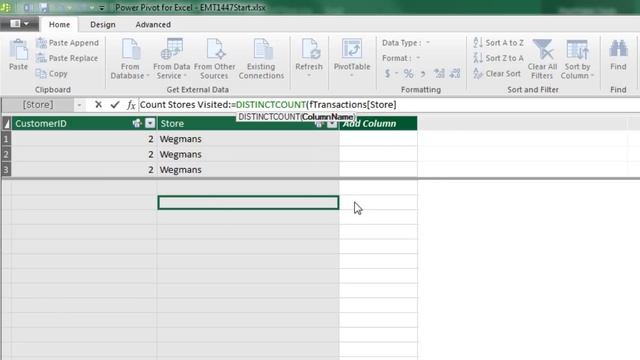Switch to the Home tab

(59, 24)
